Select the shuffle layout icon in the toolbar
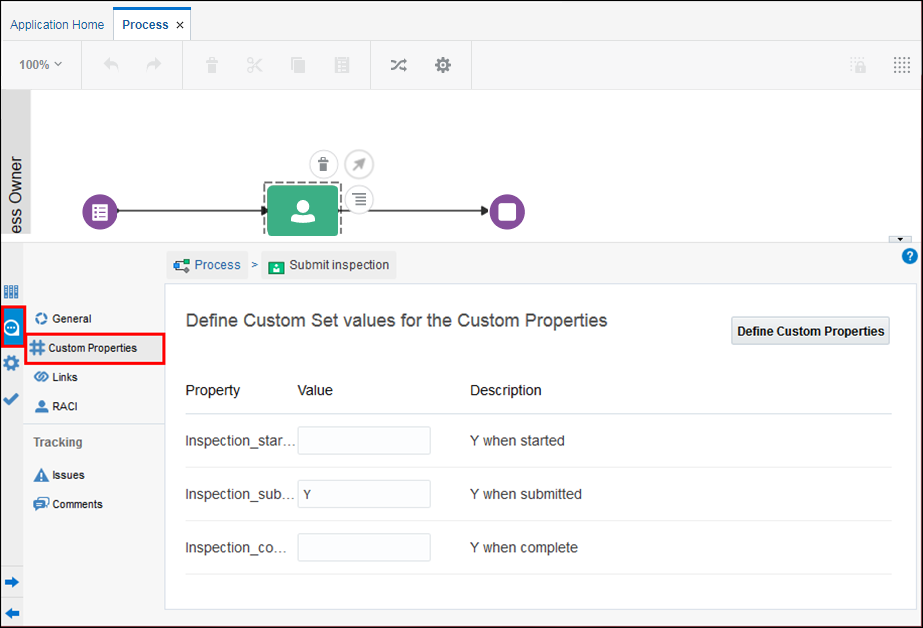923x628 pixels. (398, 64)
